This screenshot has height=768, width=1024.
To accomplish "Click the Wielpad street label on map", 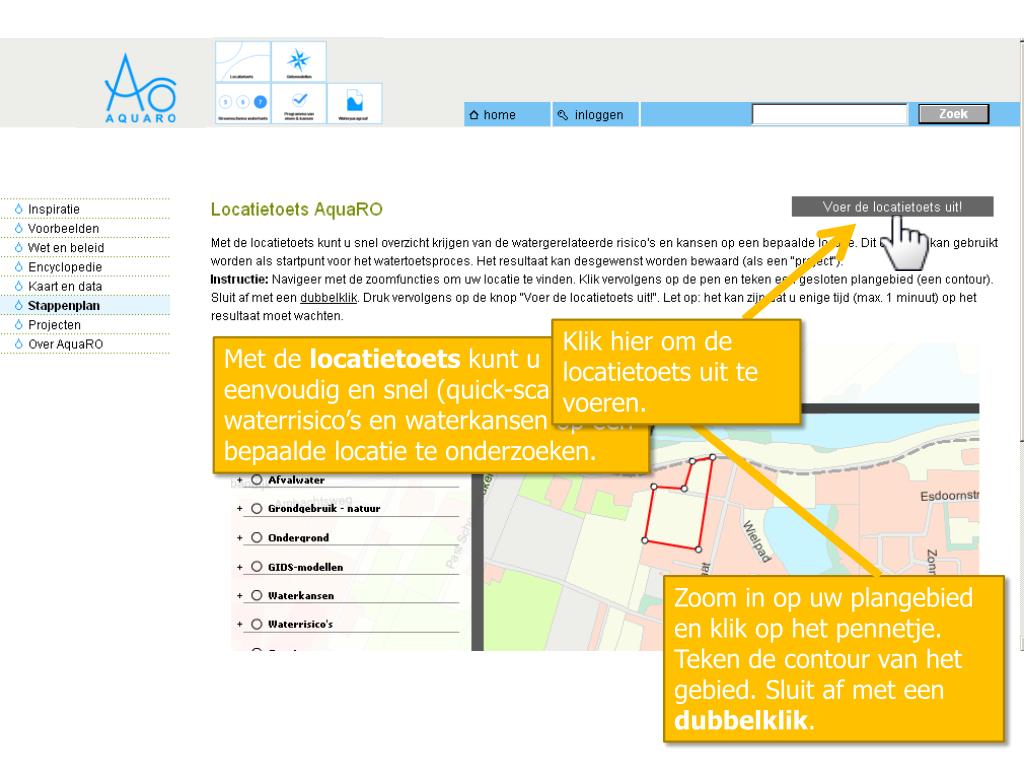I will click(758, 541).
